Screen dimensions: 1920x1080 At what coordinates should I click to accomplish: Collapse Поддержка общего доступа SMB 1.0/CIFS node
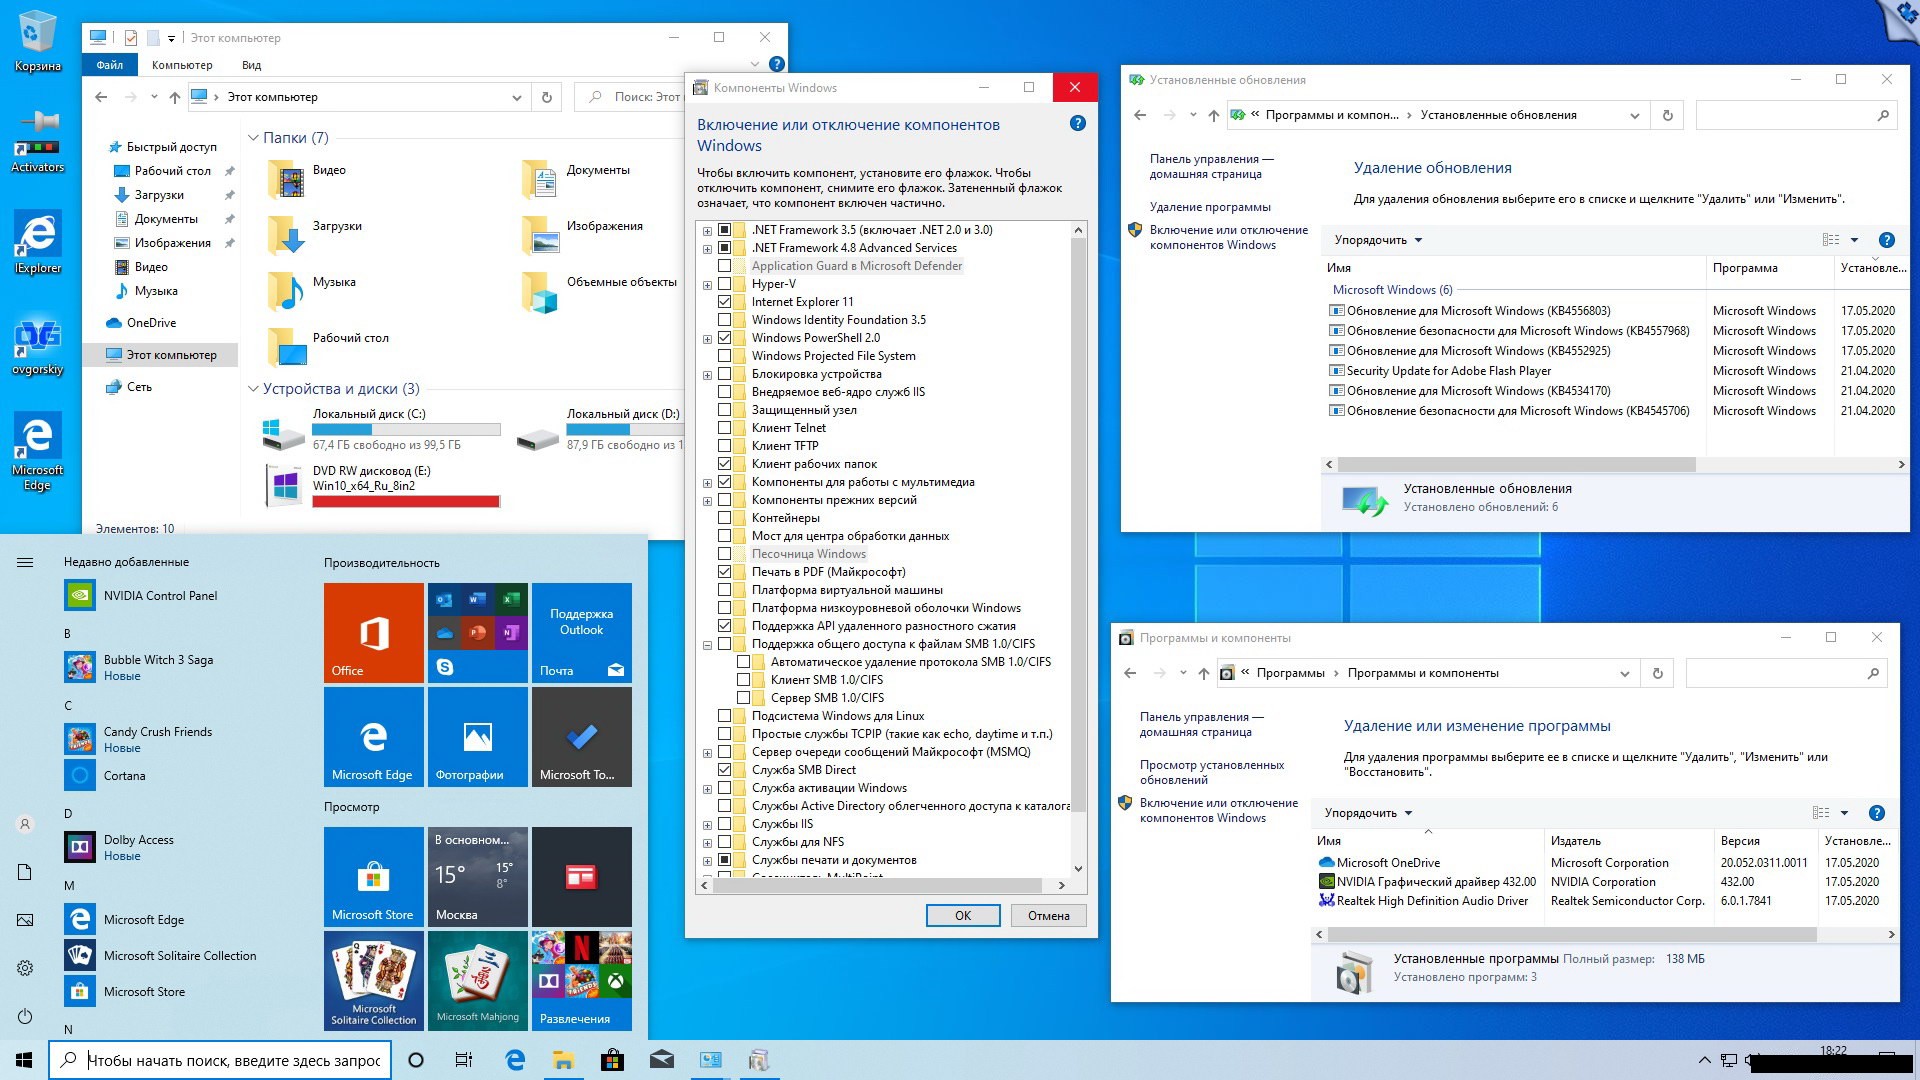707,645
